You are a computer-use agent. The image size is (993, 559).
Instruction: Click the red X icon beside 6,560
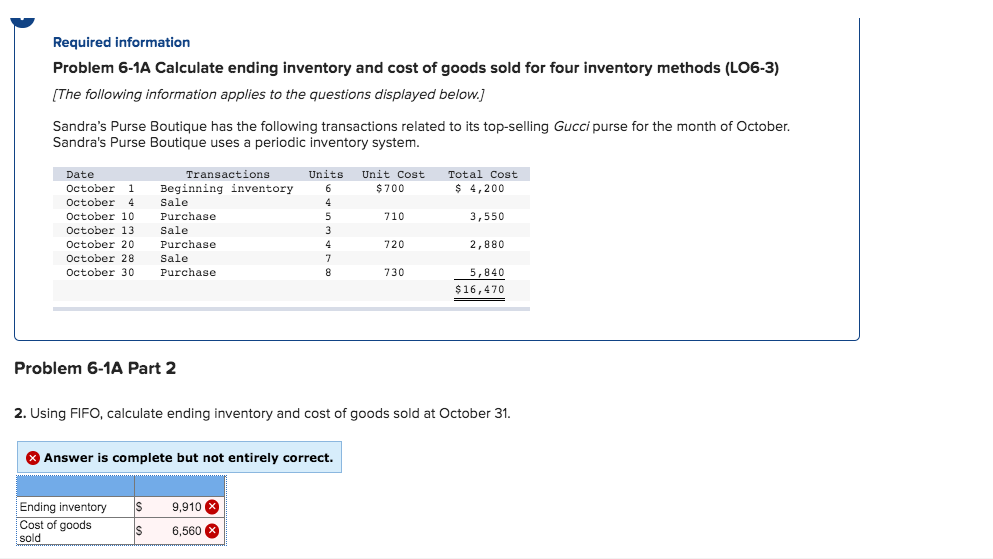click(x=212, y=531)
